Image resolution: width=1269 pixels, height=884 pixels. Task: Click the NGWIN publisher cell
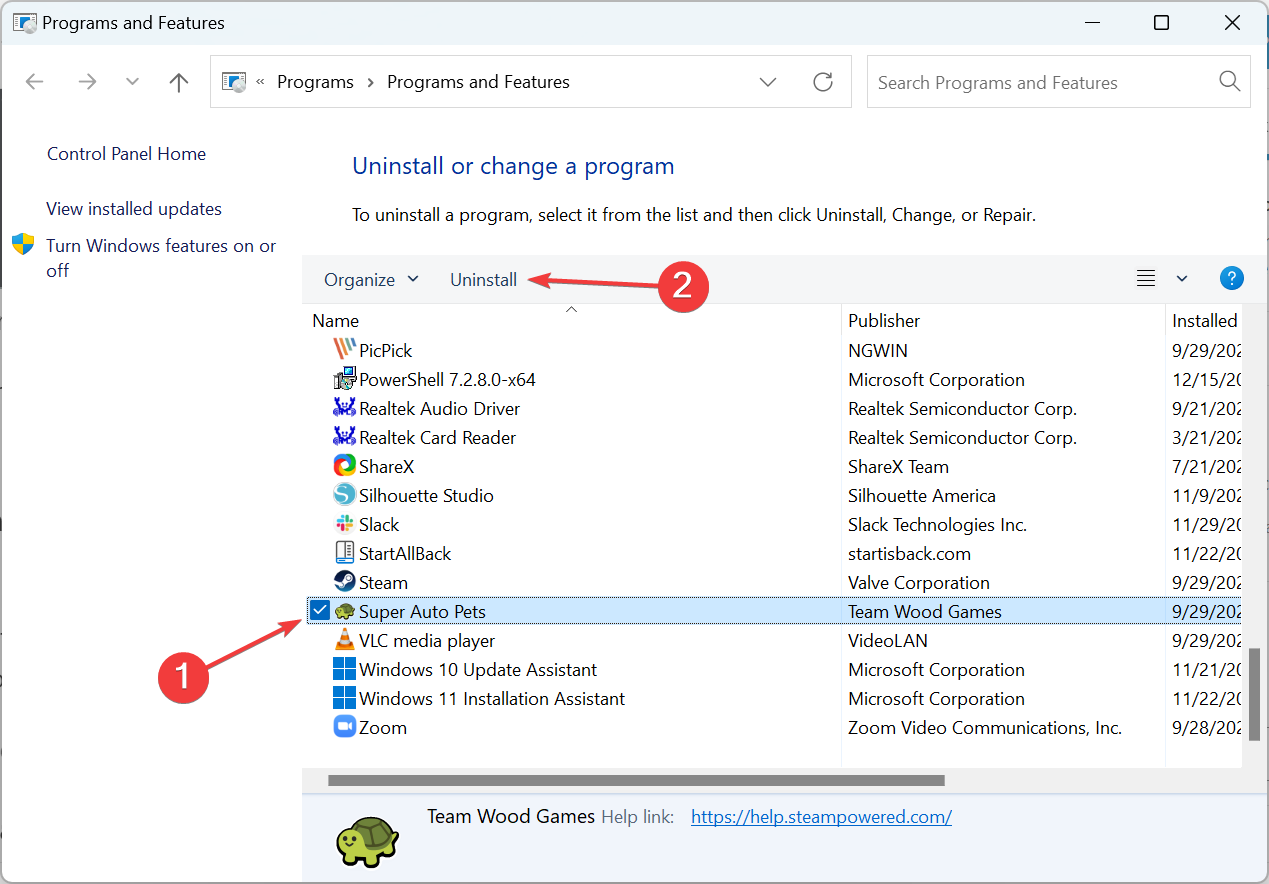click(878, 350)
